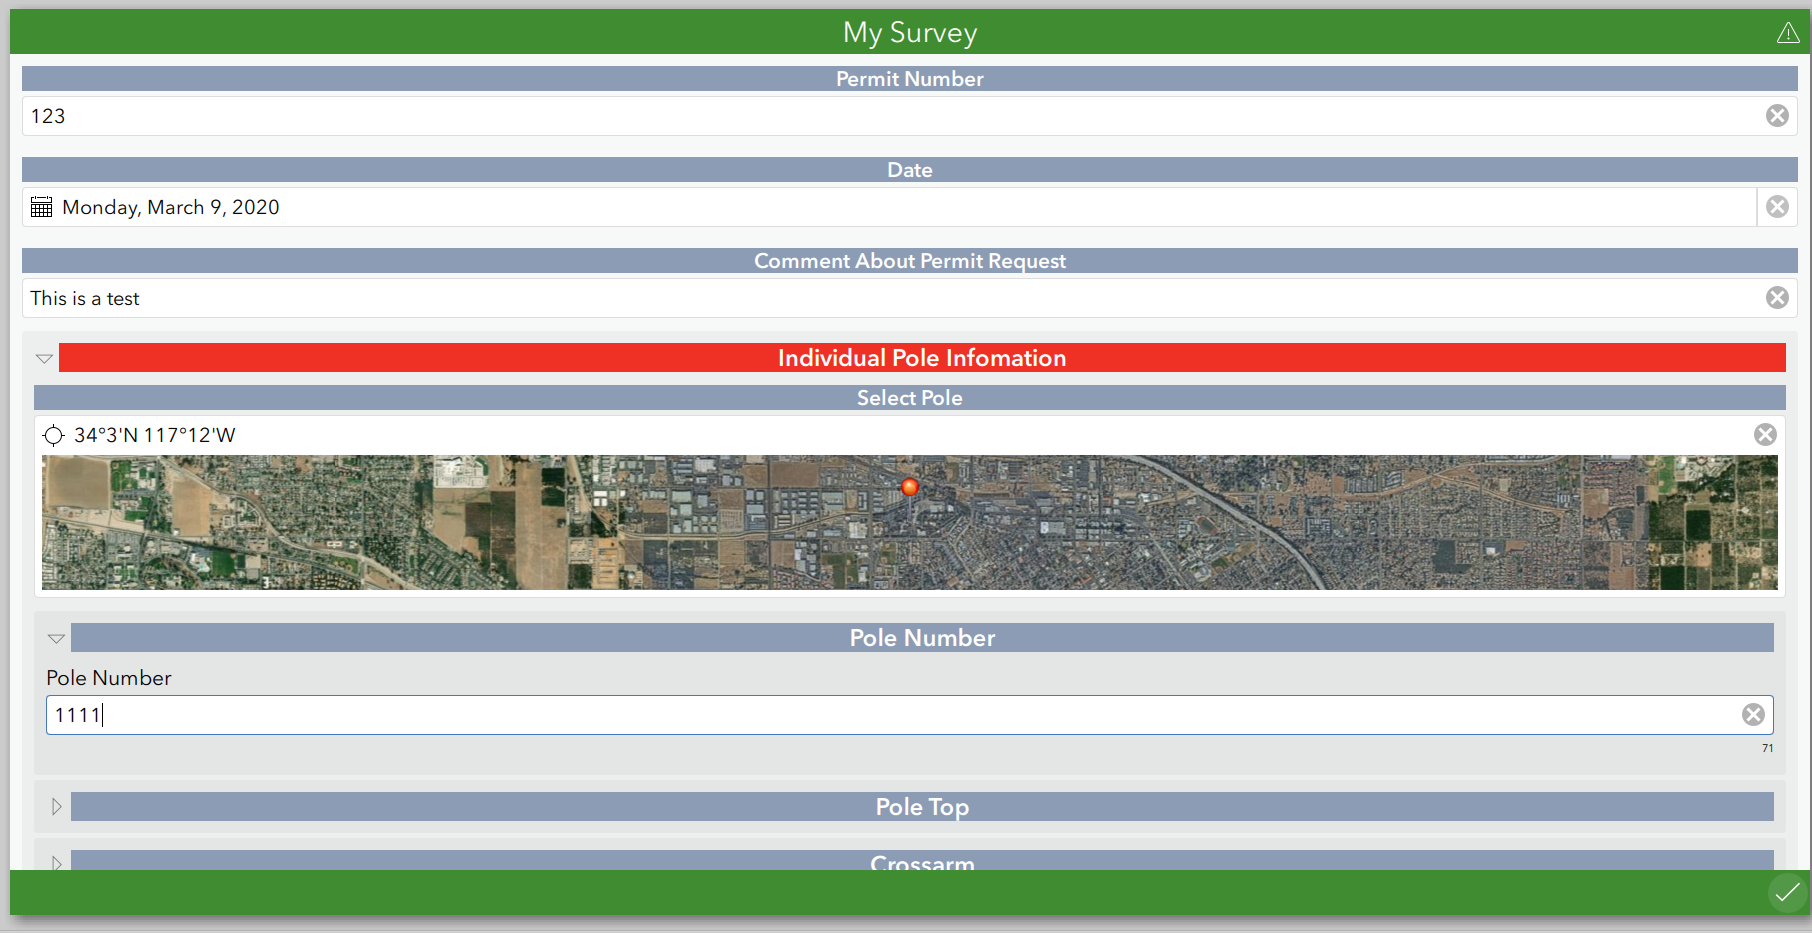Submit survey with checkmark button
Viewport: 1812px width, 933px height.
coord(1787,892)
